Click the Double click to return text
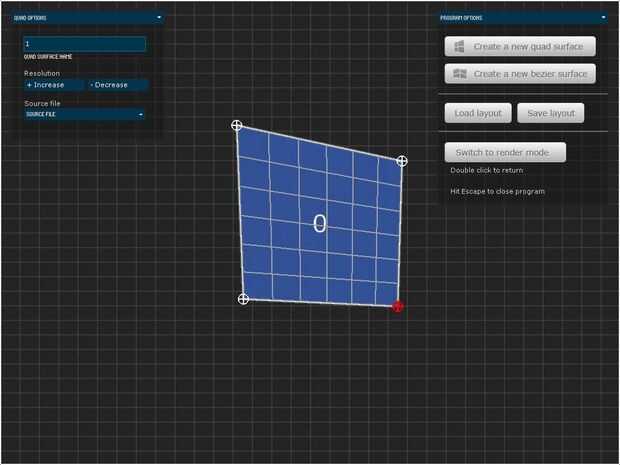The width and height of the screenshot is (620, 465). 487,170
